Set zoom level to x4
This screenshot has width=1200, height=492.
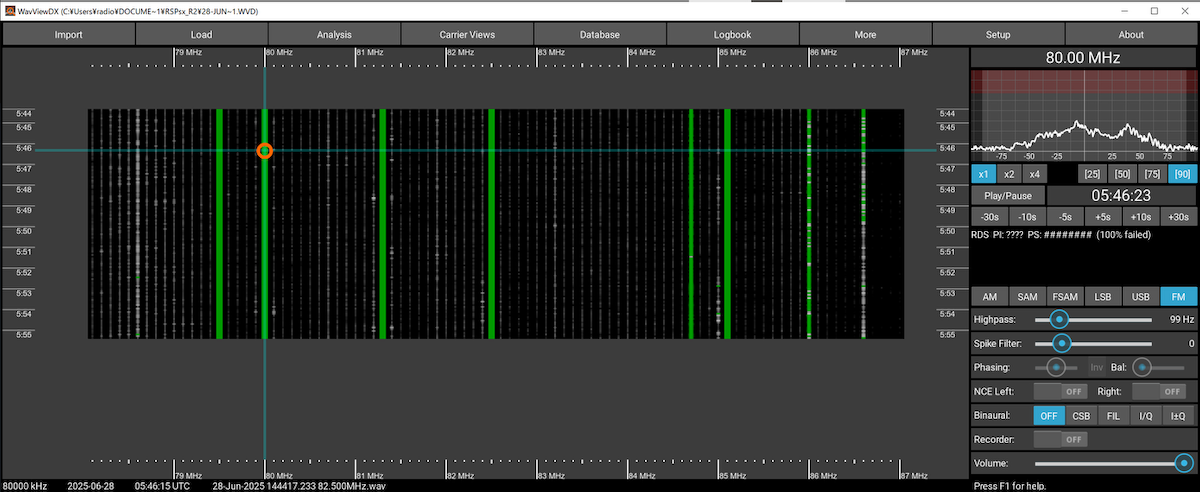[1035, 174]
